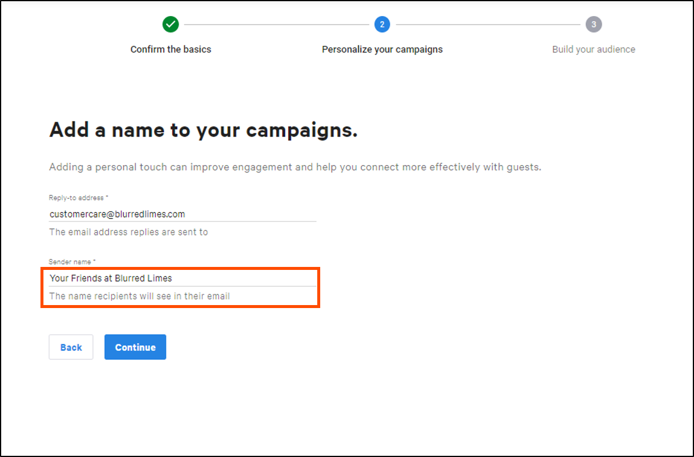Click the Reply-to address field label
Screen dimensions: 694x457
pyautogui.click(x=78, y=198)
